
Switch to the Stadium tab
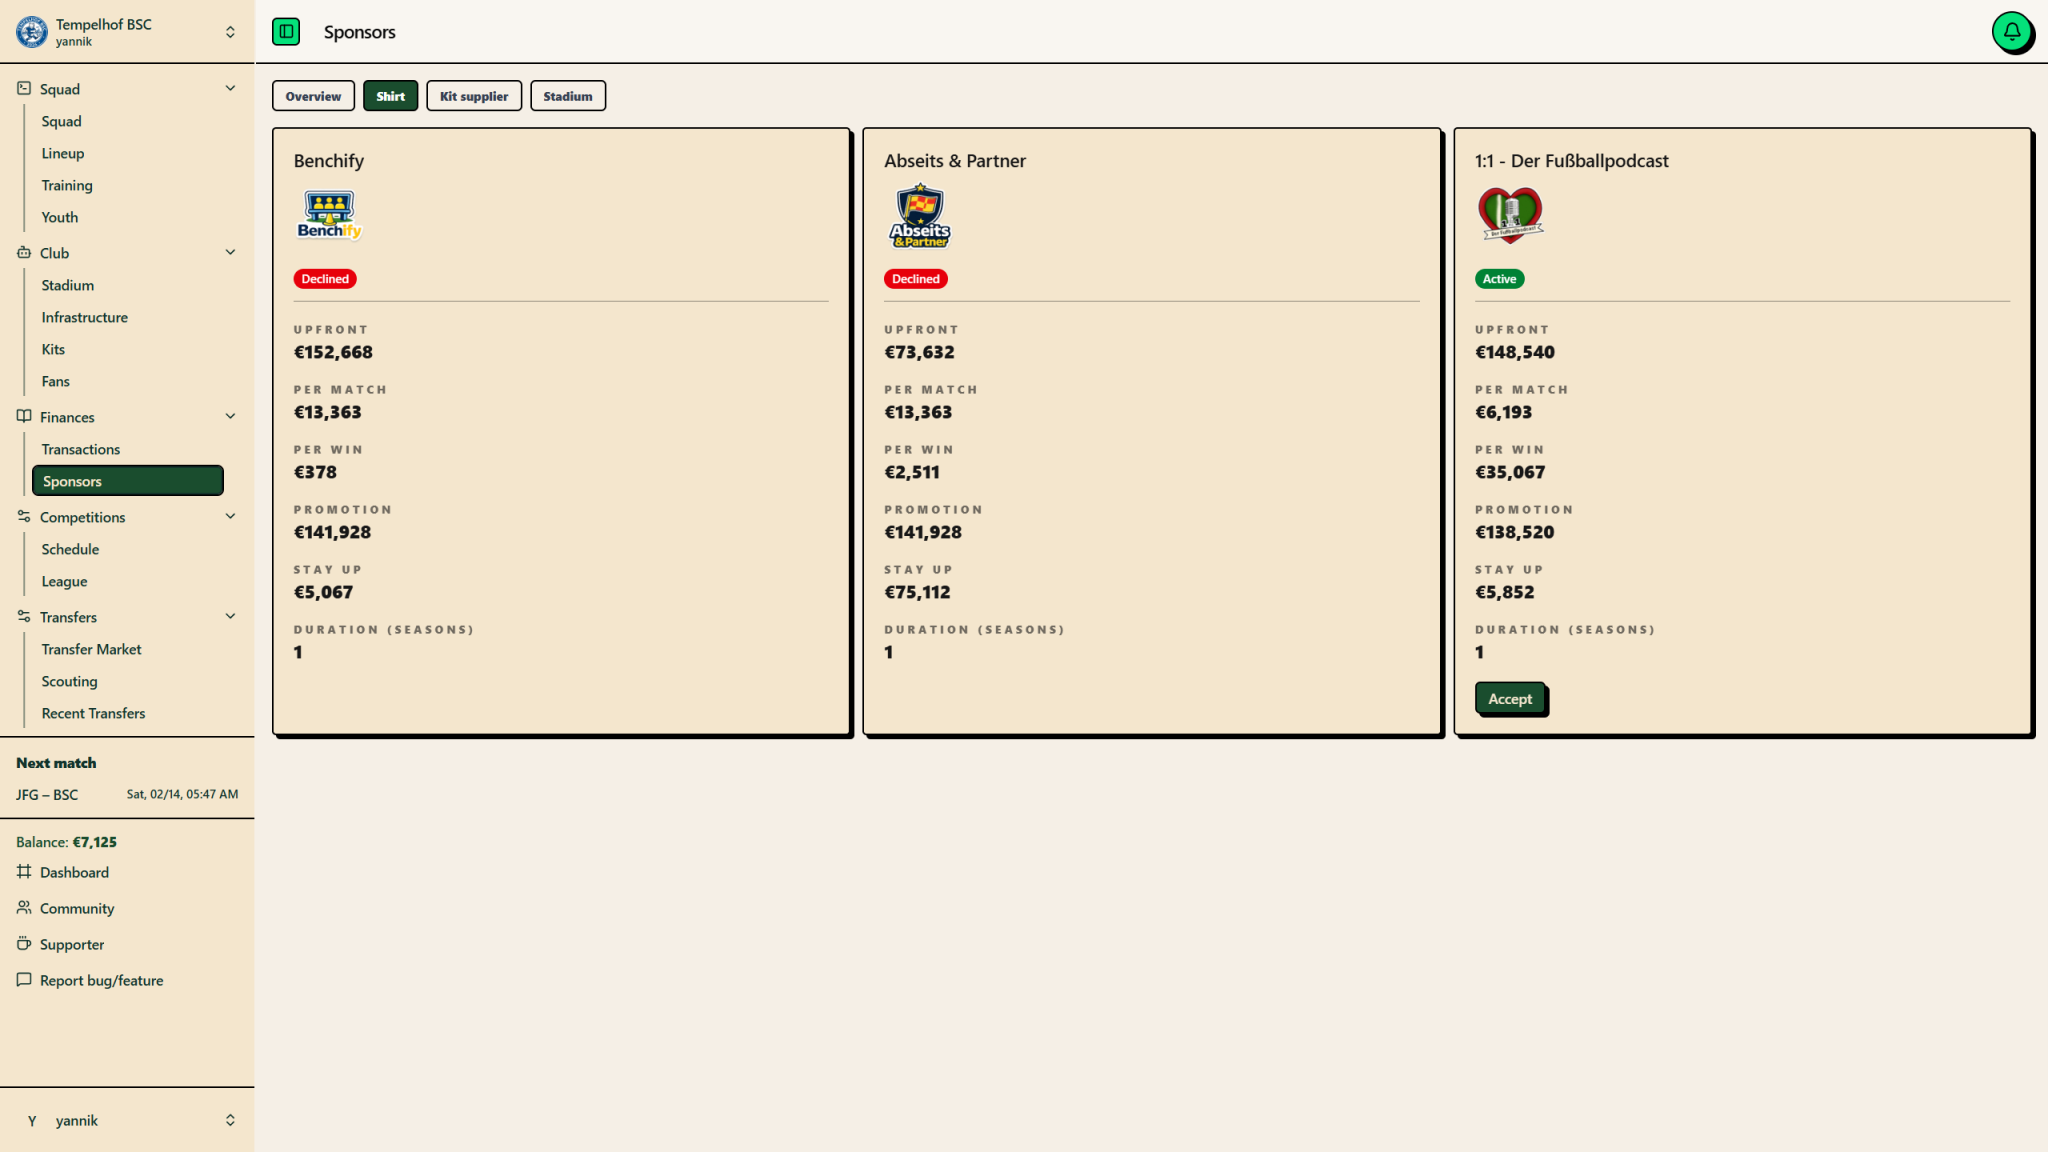click(568, 96)
